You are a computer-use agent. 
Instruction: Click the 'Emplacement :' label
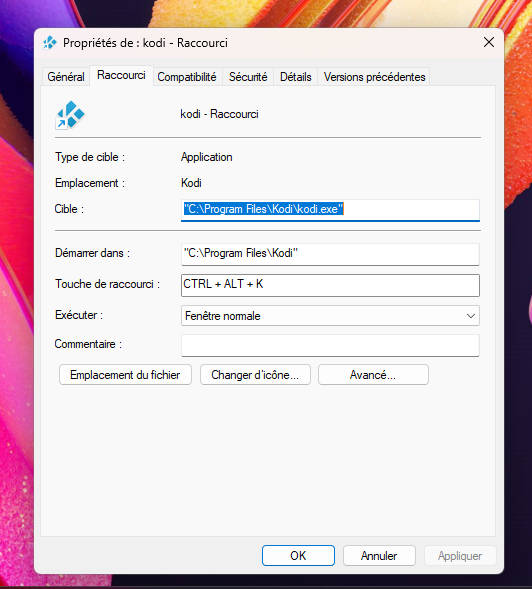[90, 183]
